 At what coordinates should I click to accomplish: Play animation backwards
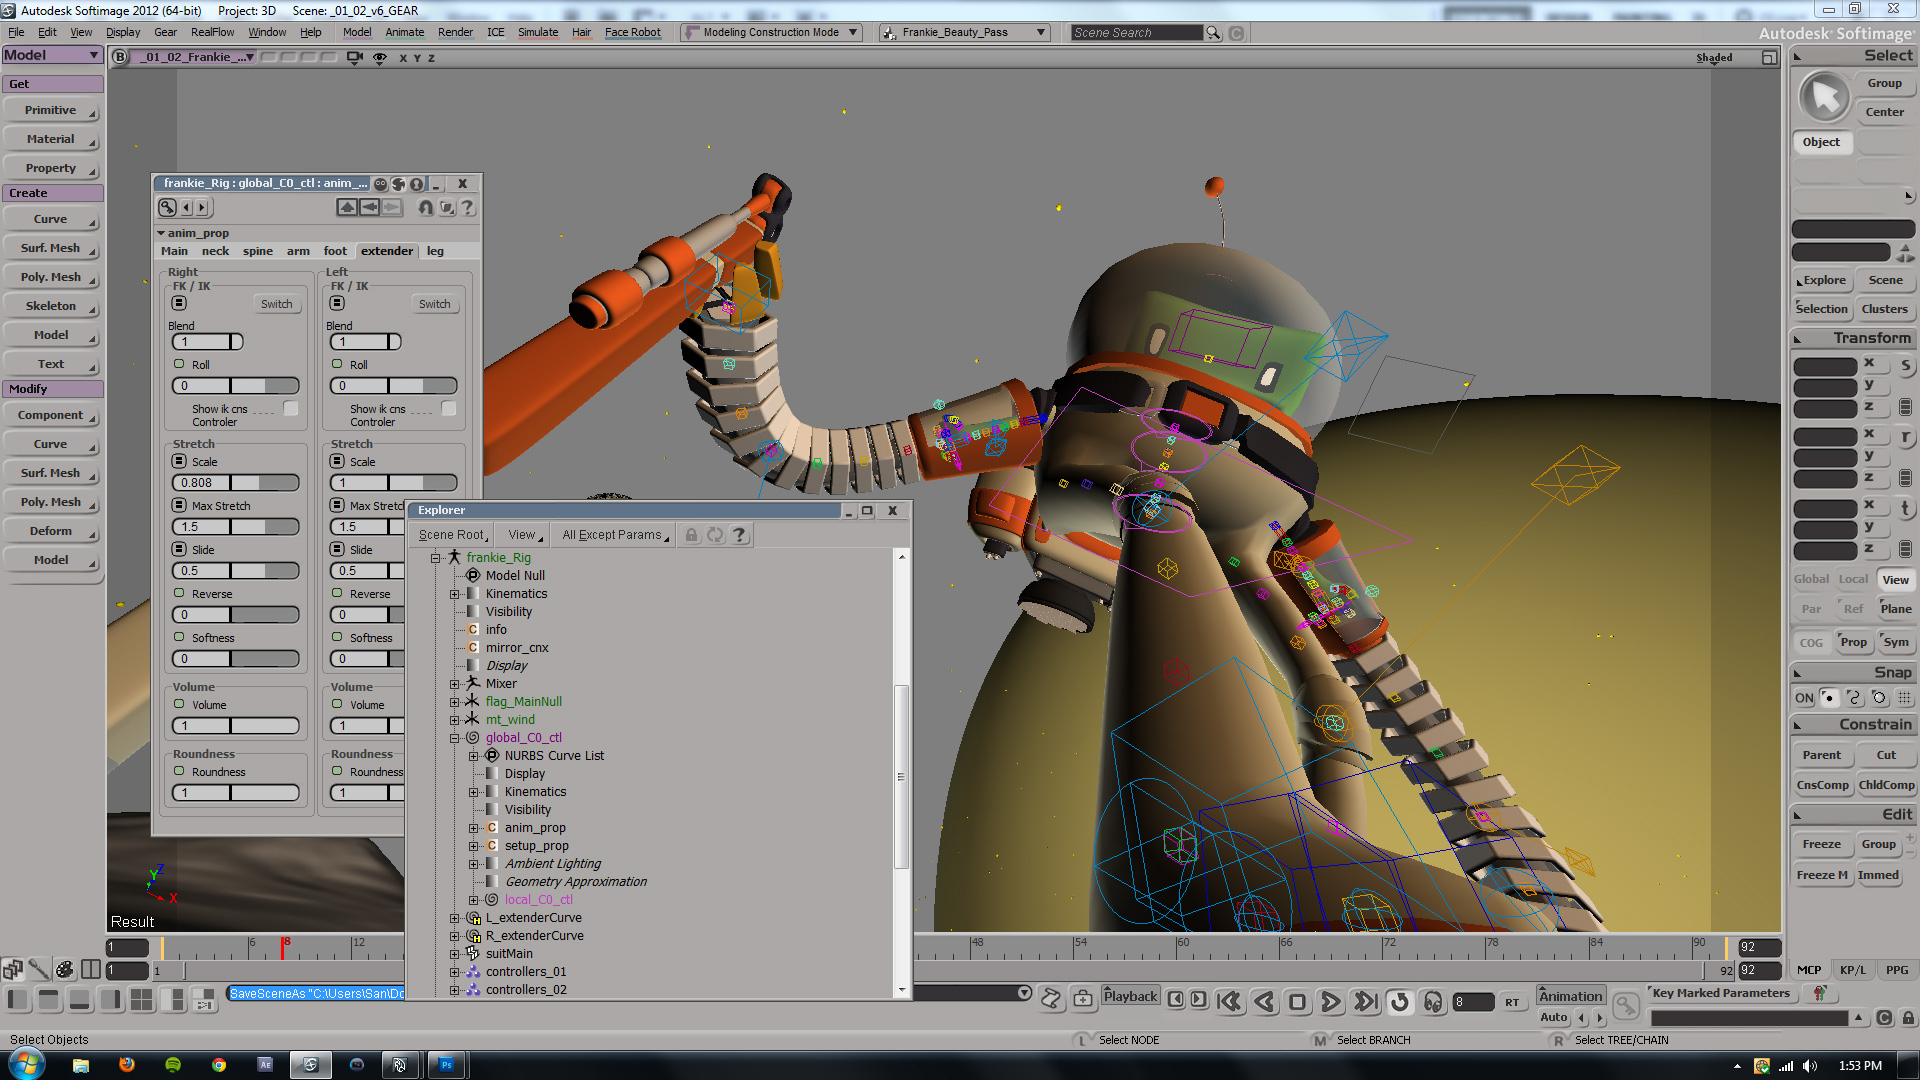point(1264,1001)
